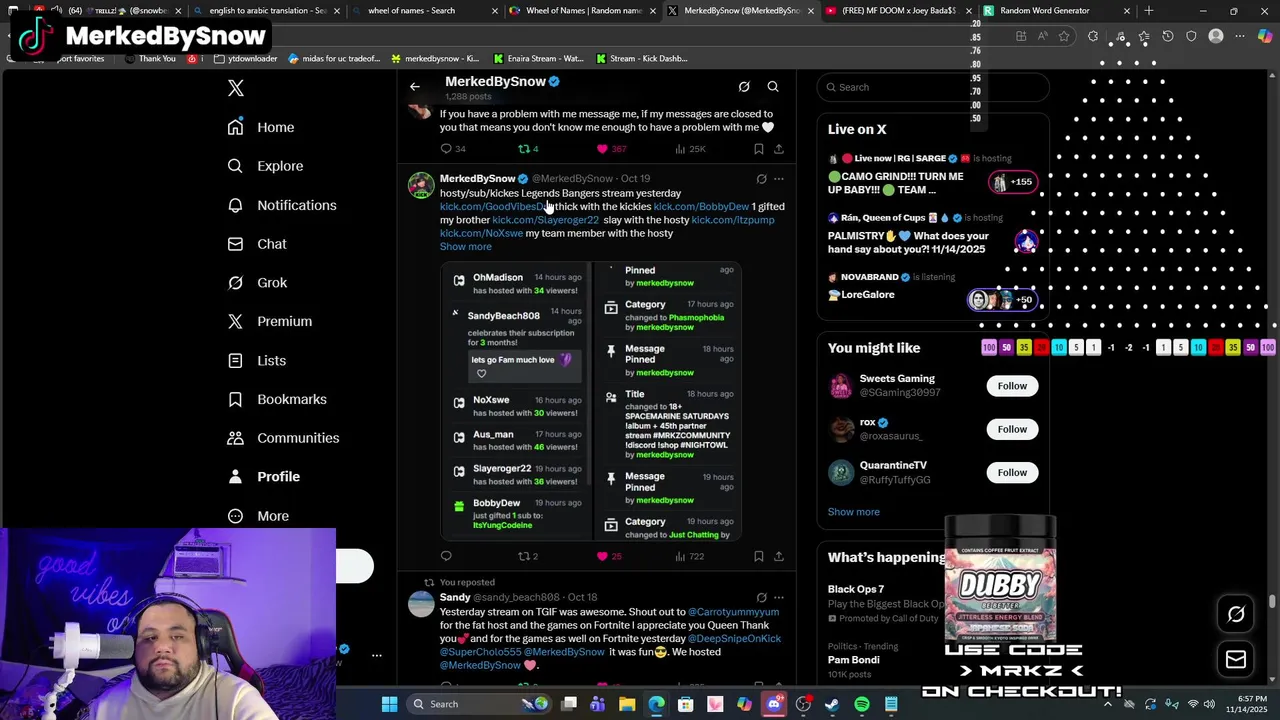Open Lists in the sidebar
This screenshot has height=720, width=1280.
tap(257, 360)
